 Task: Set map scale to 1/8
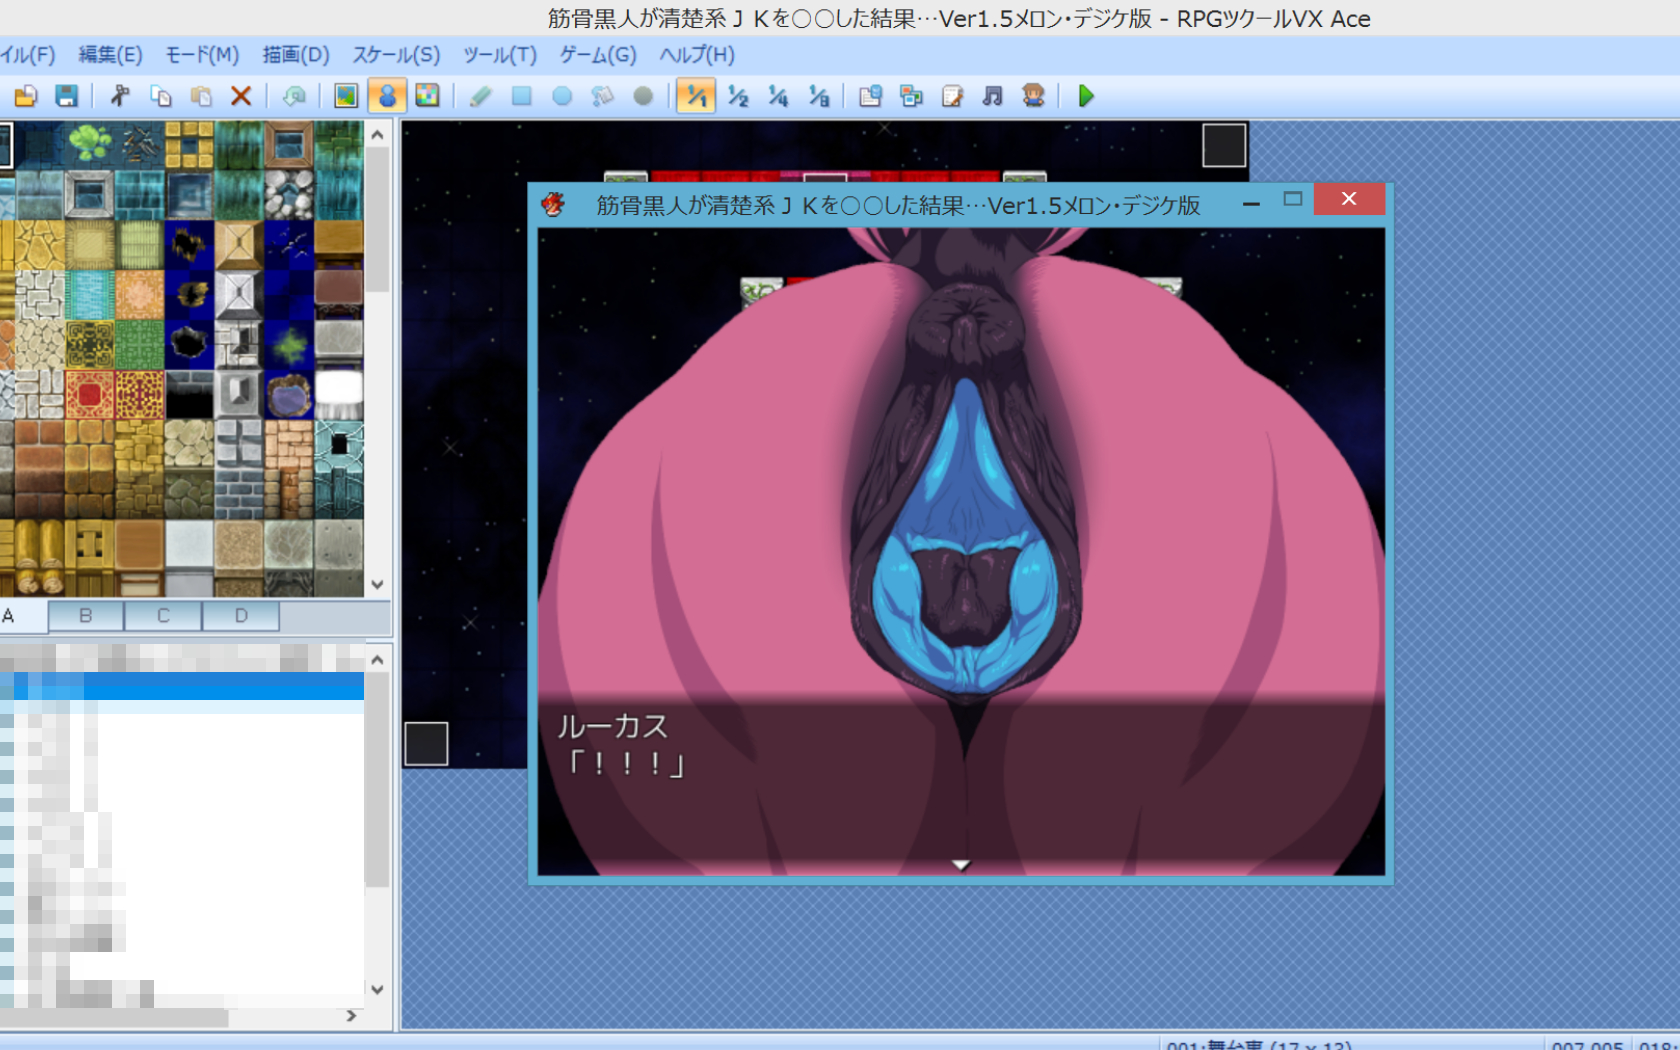click(x=819, y=96)
